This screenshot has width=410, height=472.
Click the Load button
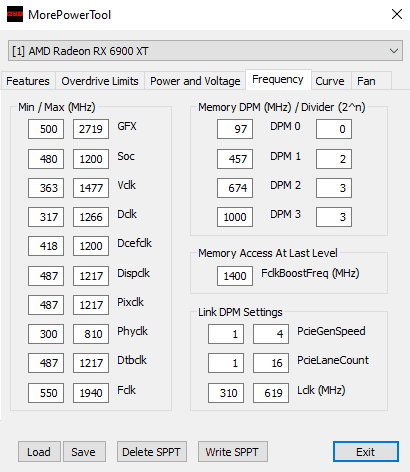click(x=39, y=452)
